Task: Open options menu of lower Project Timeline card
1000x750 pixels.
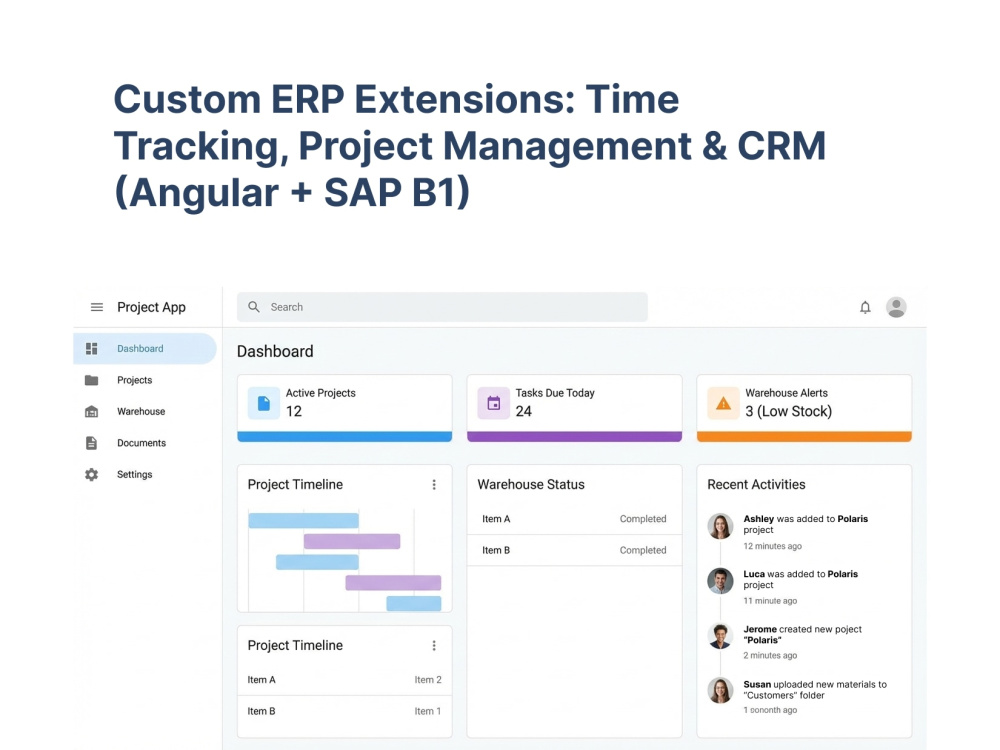Action: click(434, 645)
